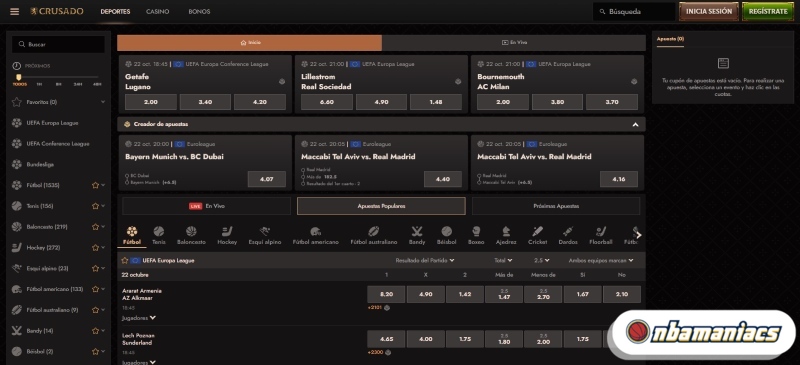Star Fútbol australiano (9) as favorite
Viewport: 800px width, 365px height.
(95, 310)
